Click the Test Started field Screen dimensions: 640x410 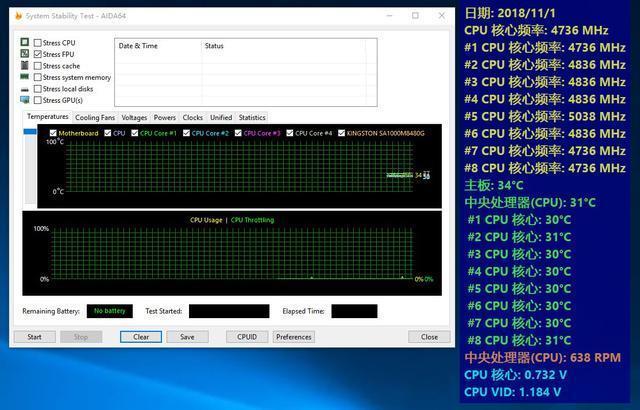tap(229, 311)
